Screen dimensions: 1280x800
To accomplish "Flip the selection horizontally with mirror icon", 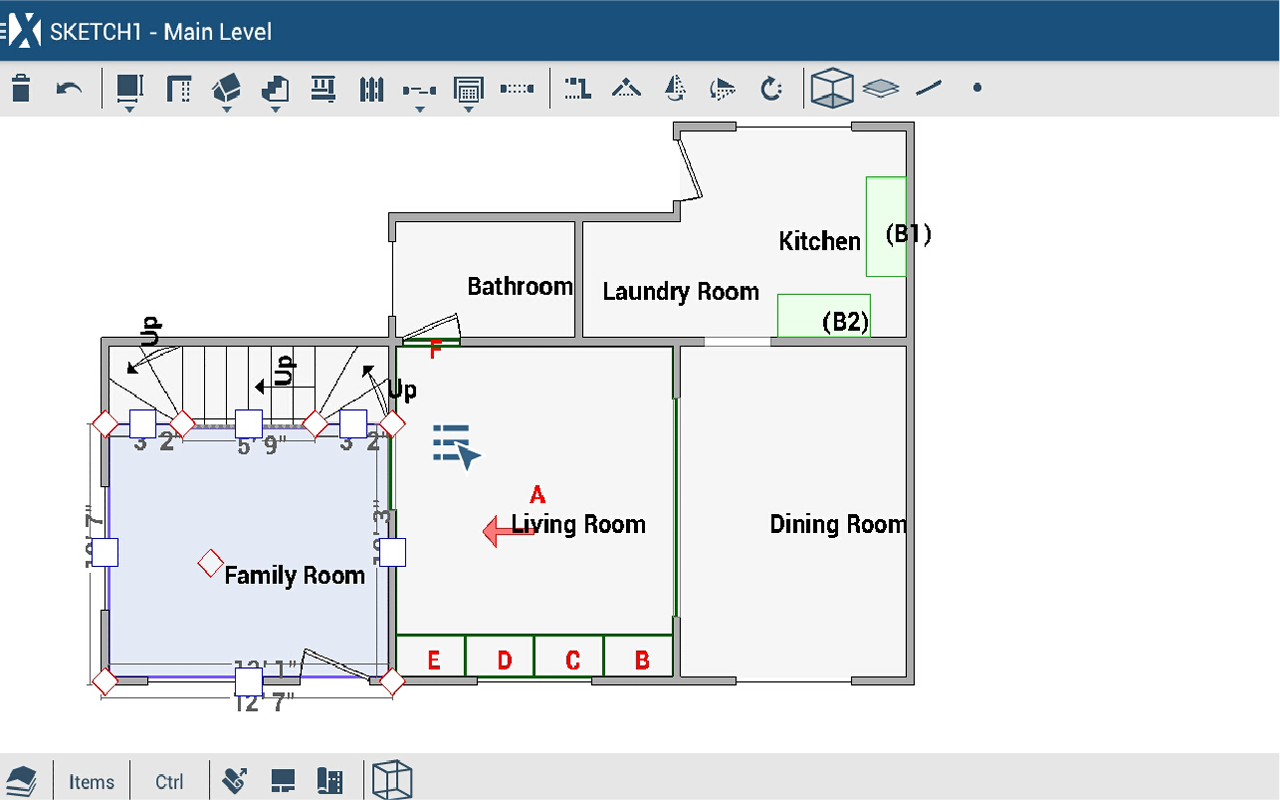I will [675, 88].
